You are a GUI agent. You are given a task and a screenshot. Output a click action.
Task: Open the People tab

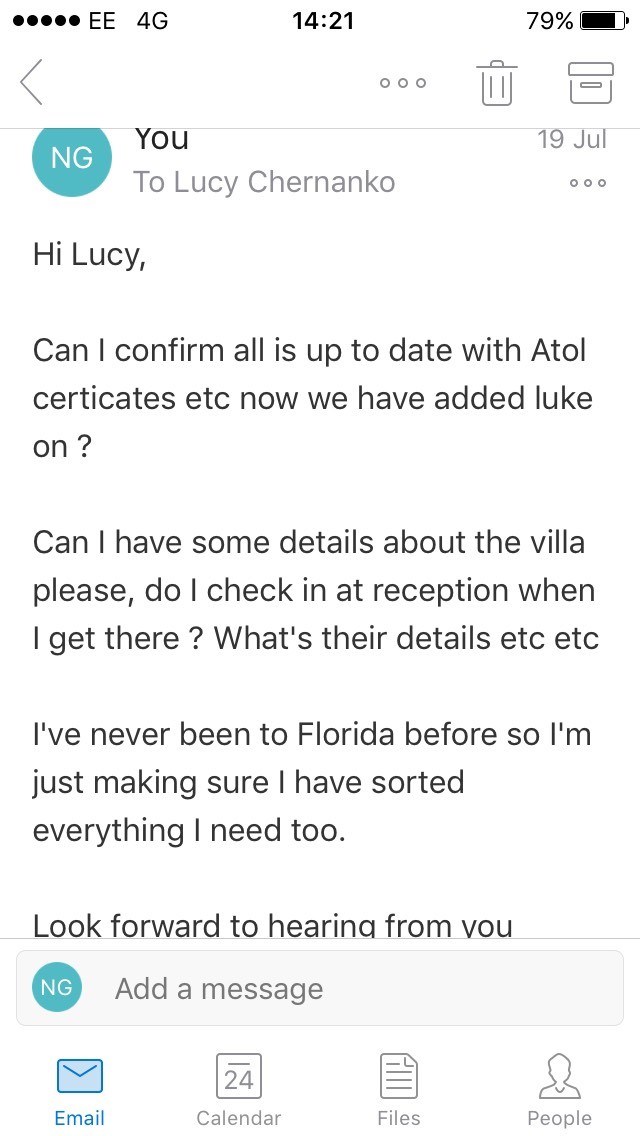pos(559,1090)
